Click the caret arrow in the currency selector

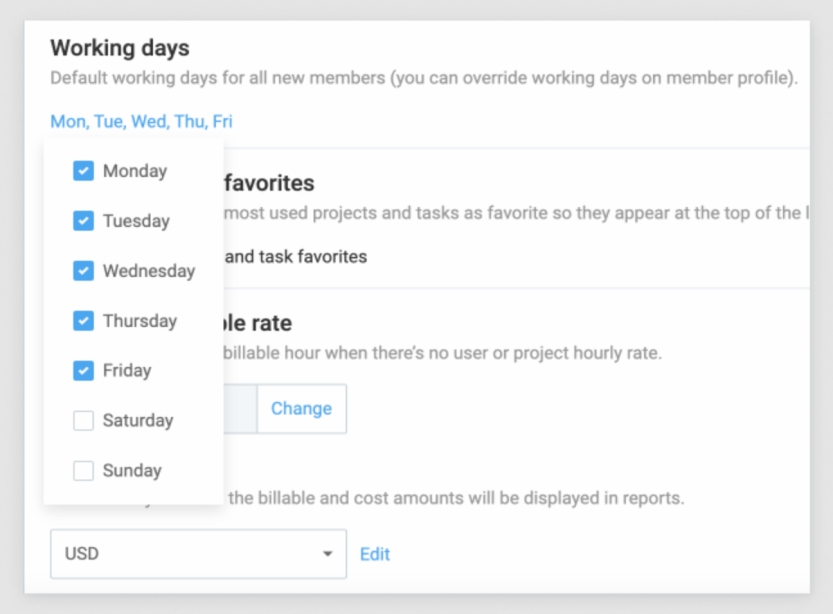[x=327, y=554]
